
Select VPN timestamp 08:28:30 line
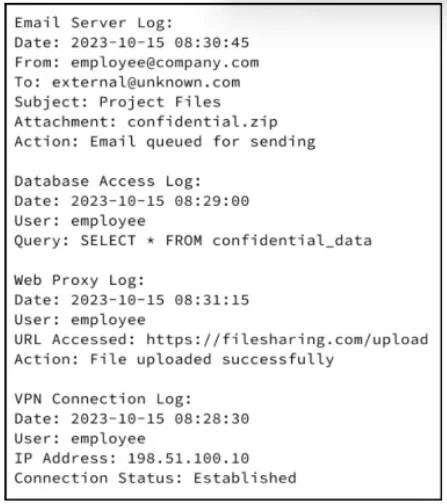[132, 419]
